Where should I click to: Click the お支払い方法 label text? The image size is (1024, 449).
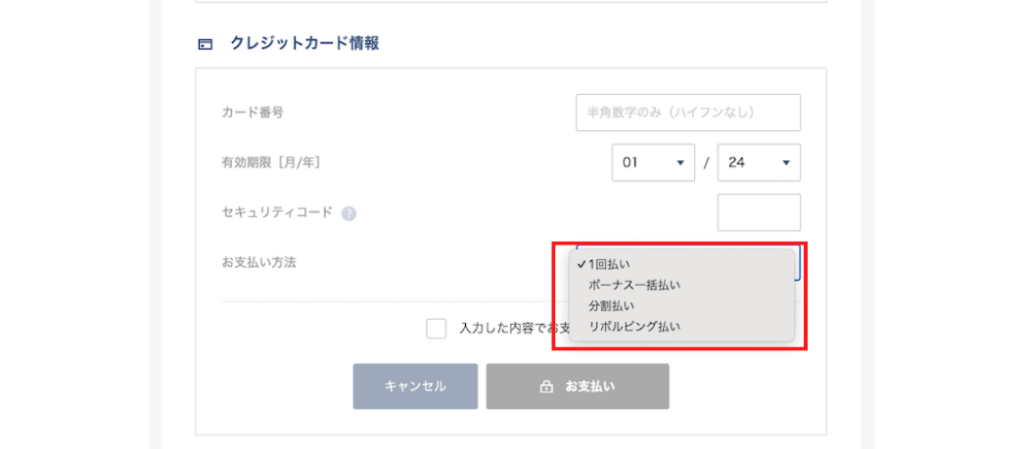click(x=258, y=262)
